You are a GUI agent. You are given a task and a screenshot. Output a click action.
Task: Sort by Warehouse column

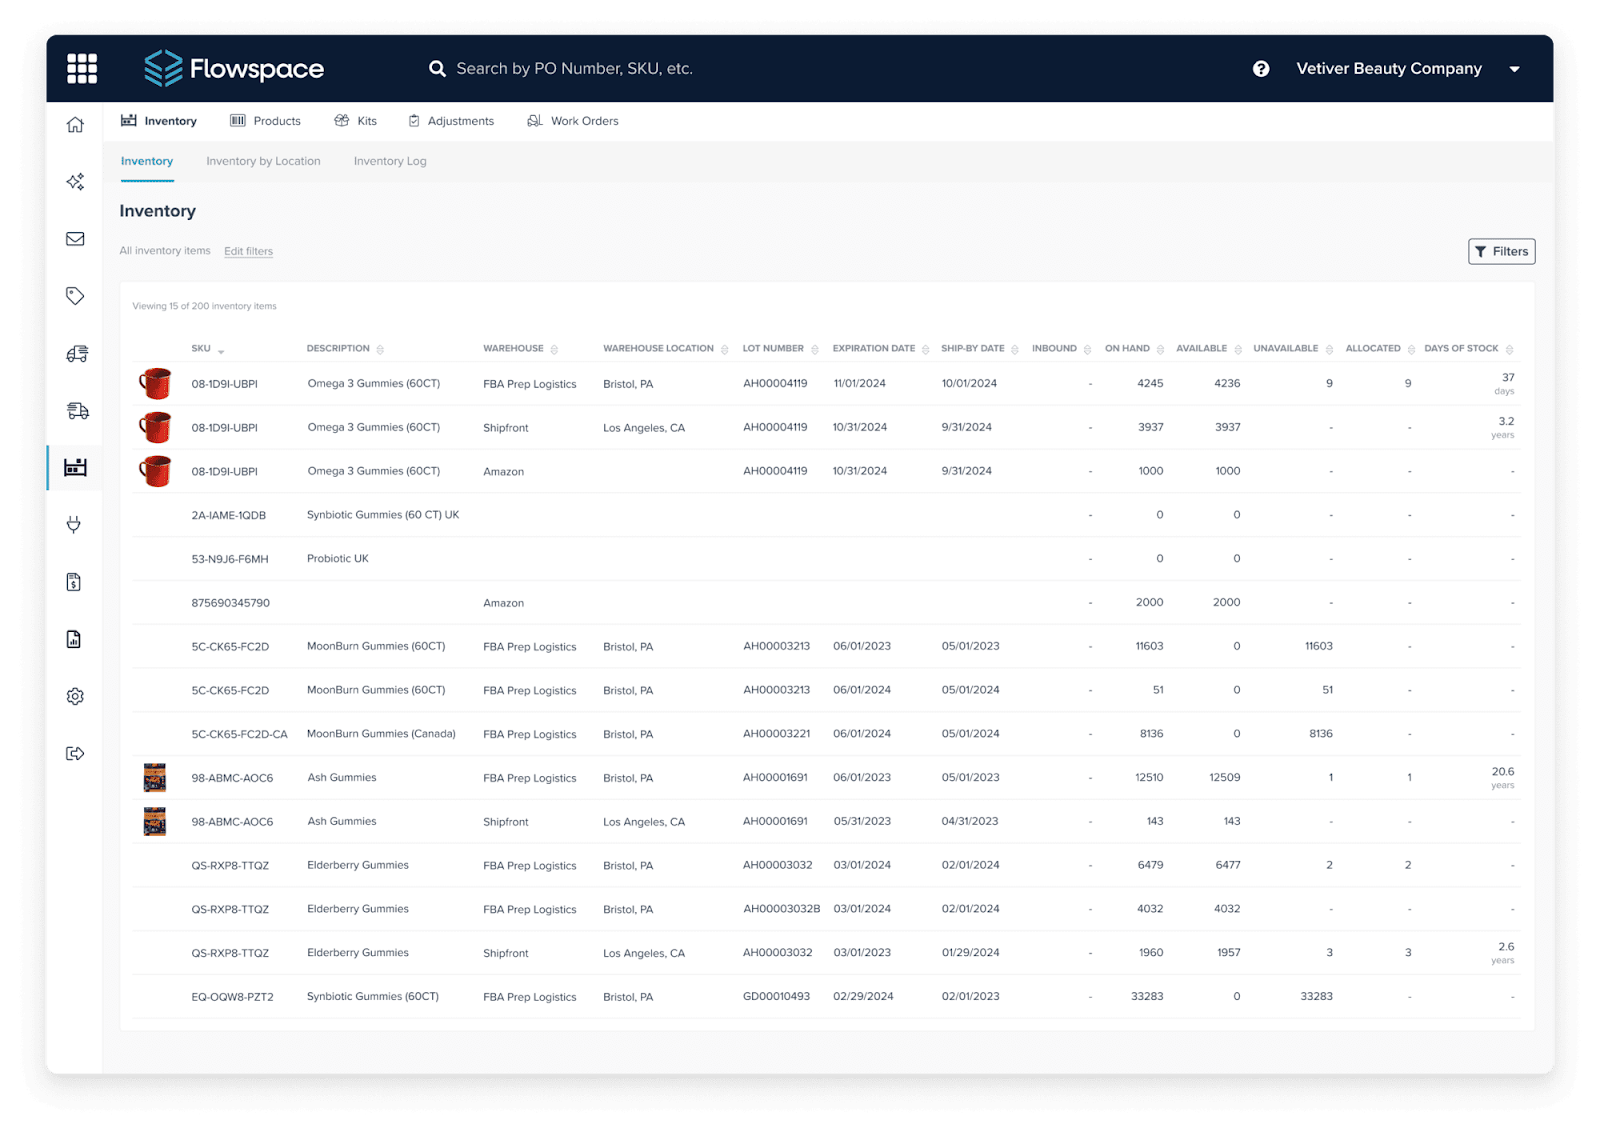point(554,349)
